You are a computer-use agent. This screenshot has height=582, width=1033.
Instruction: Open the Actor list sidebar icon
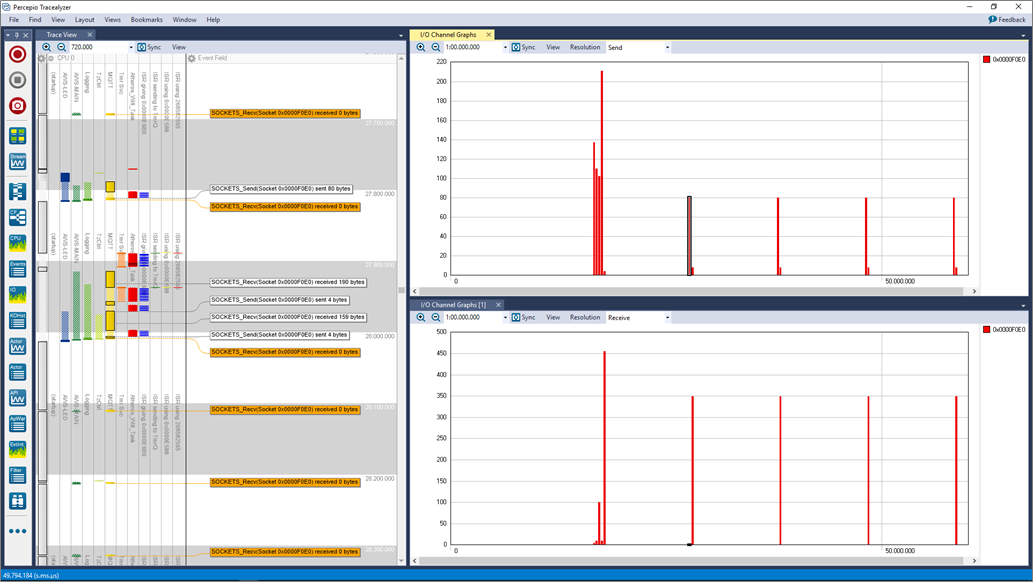point(17,372)
